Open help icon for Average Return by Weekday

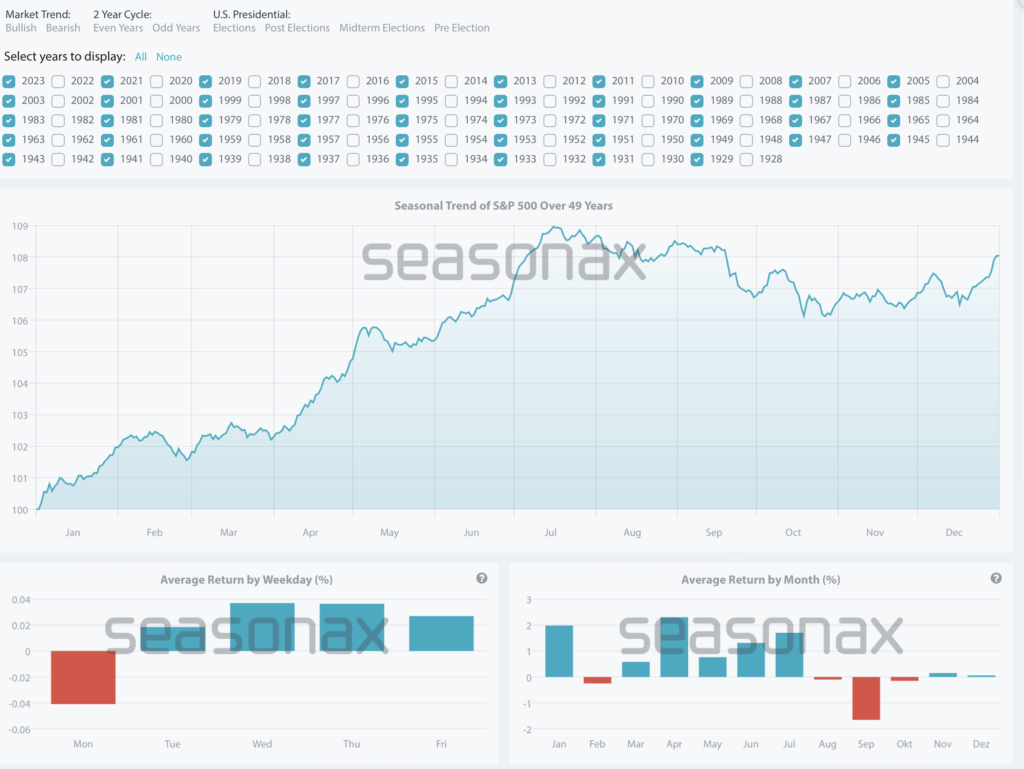[x=482, y=578]
